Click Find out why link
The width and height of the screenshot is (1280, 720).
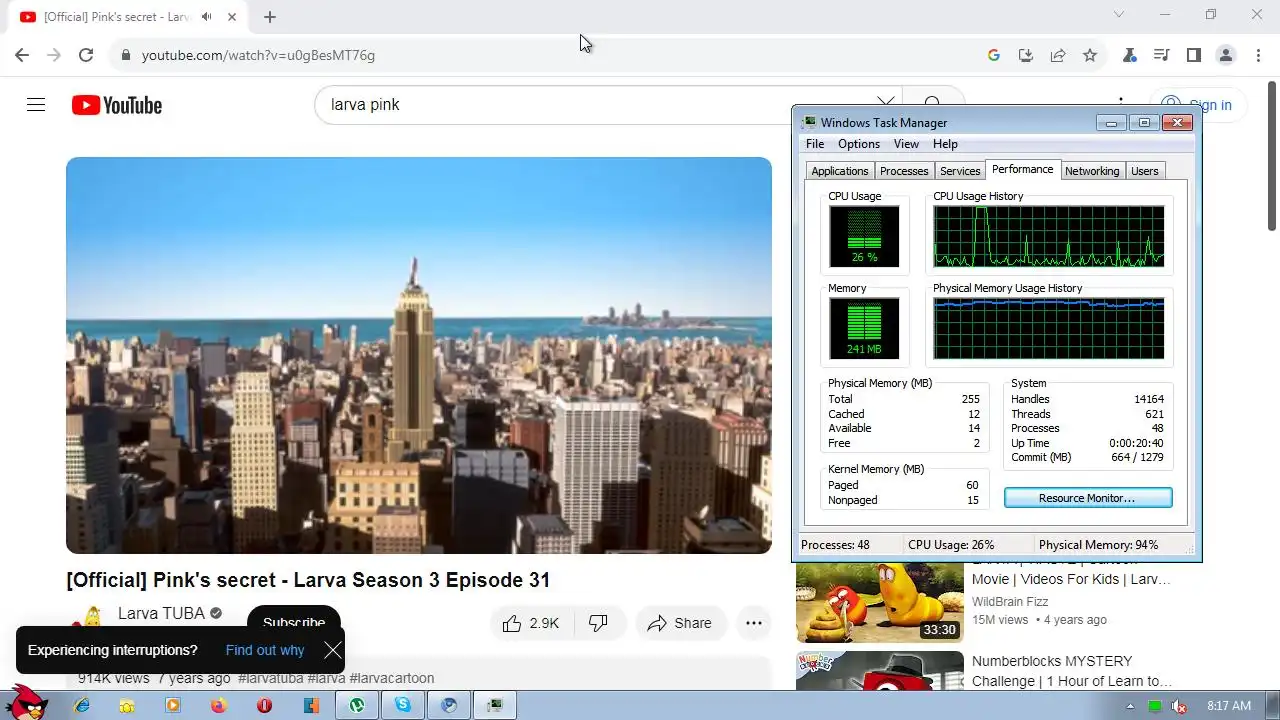click(265, 650)
